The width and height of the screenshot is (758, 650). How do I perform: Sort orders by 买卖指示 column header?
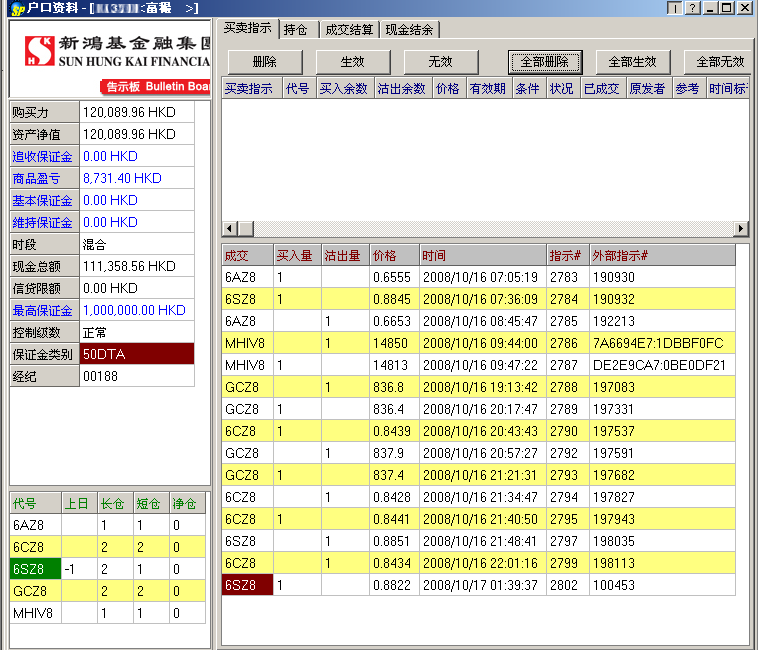[x=251, y=88]
